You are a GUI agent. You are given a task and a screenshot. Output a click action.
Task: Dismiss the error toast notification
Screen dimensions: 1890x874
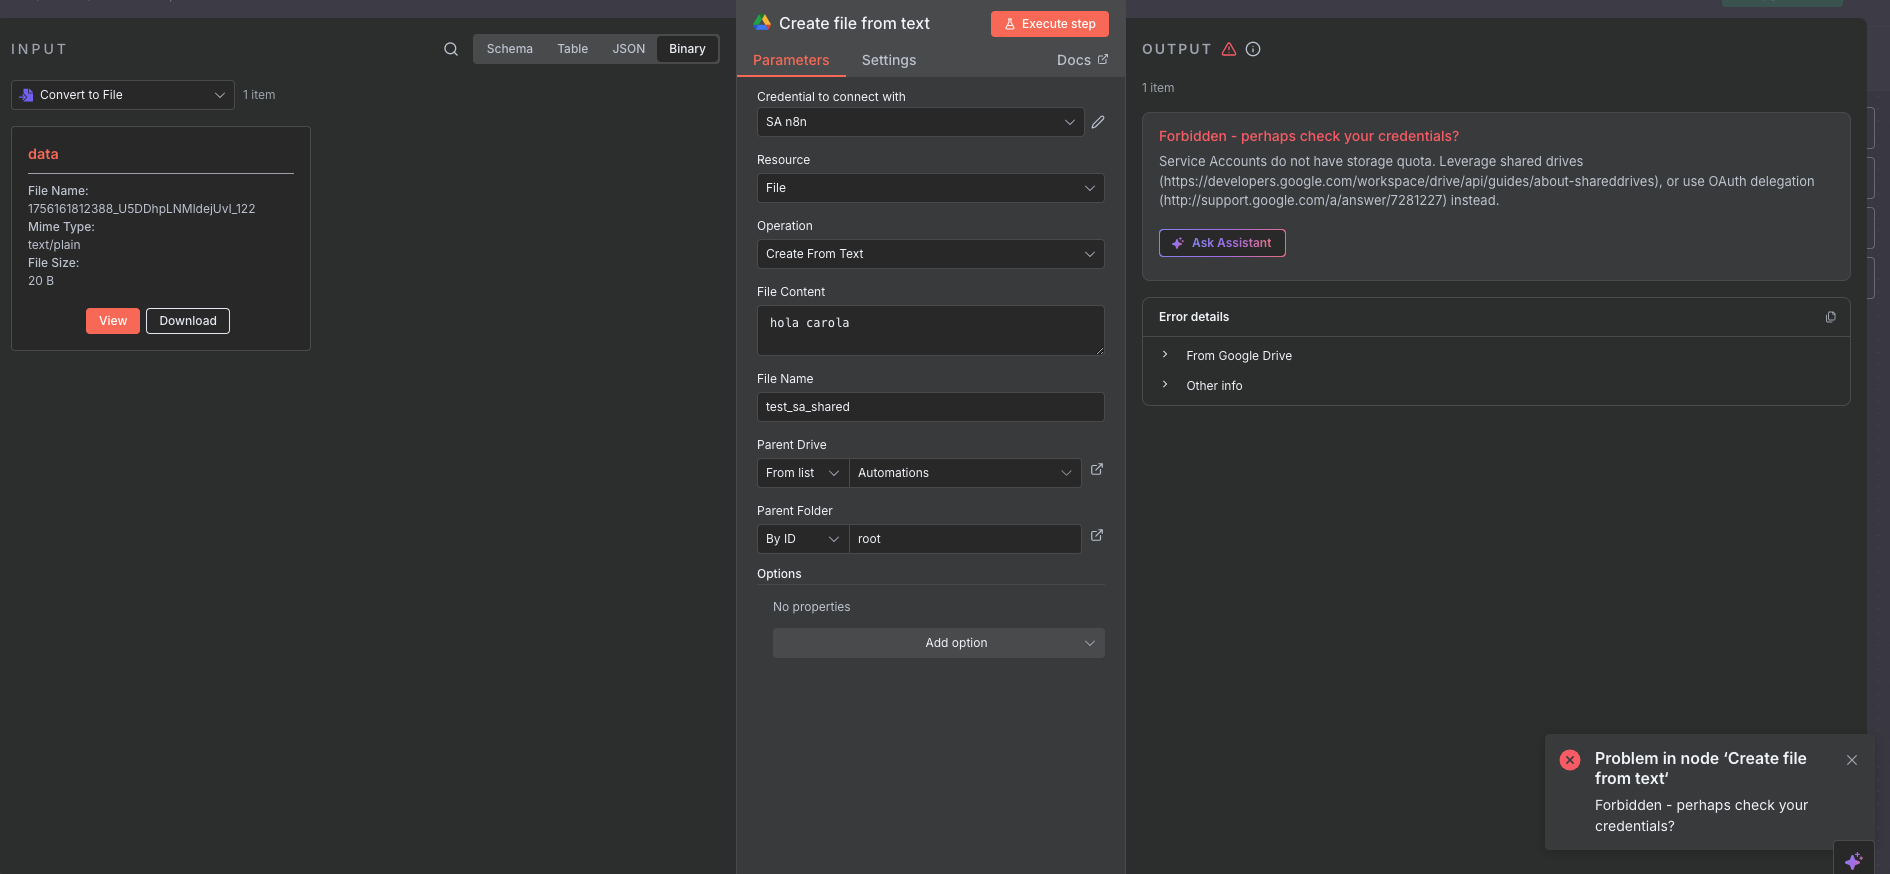(x=1851, y=760)
